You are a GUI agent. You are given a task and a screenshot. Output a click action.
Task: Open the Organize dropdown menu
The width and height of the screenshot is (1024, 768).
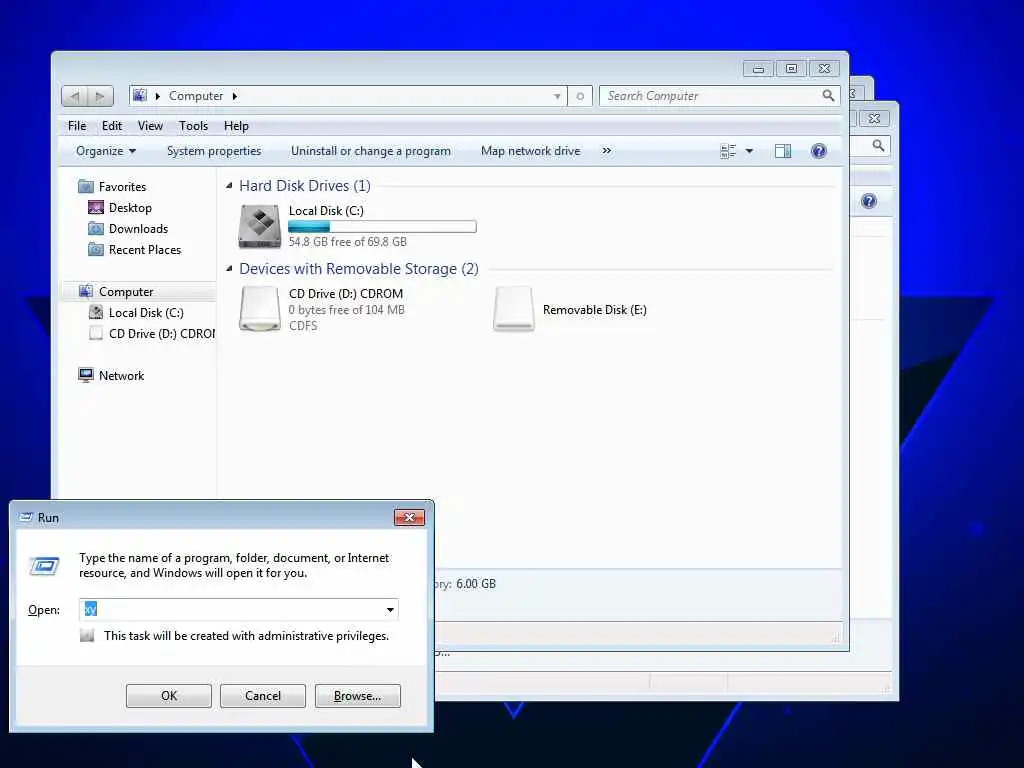[x=106, y=151]
